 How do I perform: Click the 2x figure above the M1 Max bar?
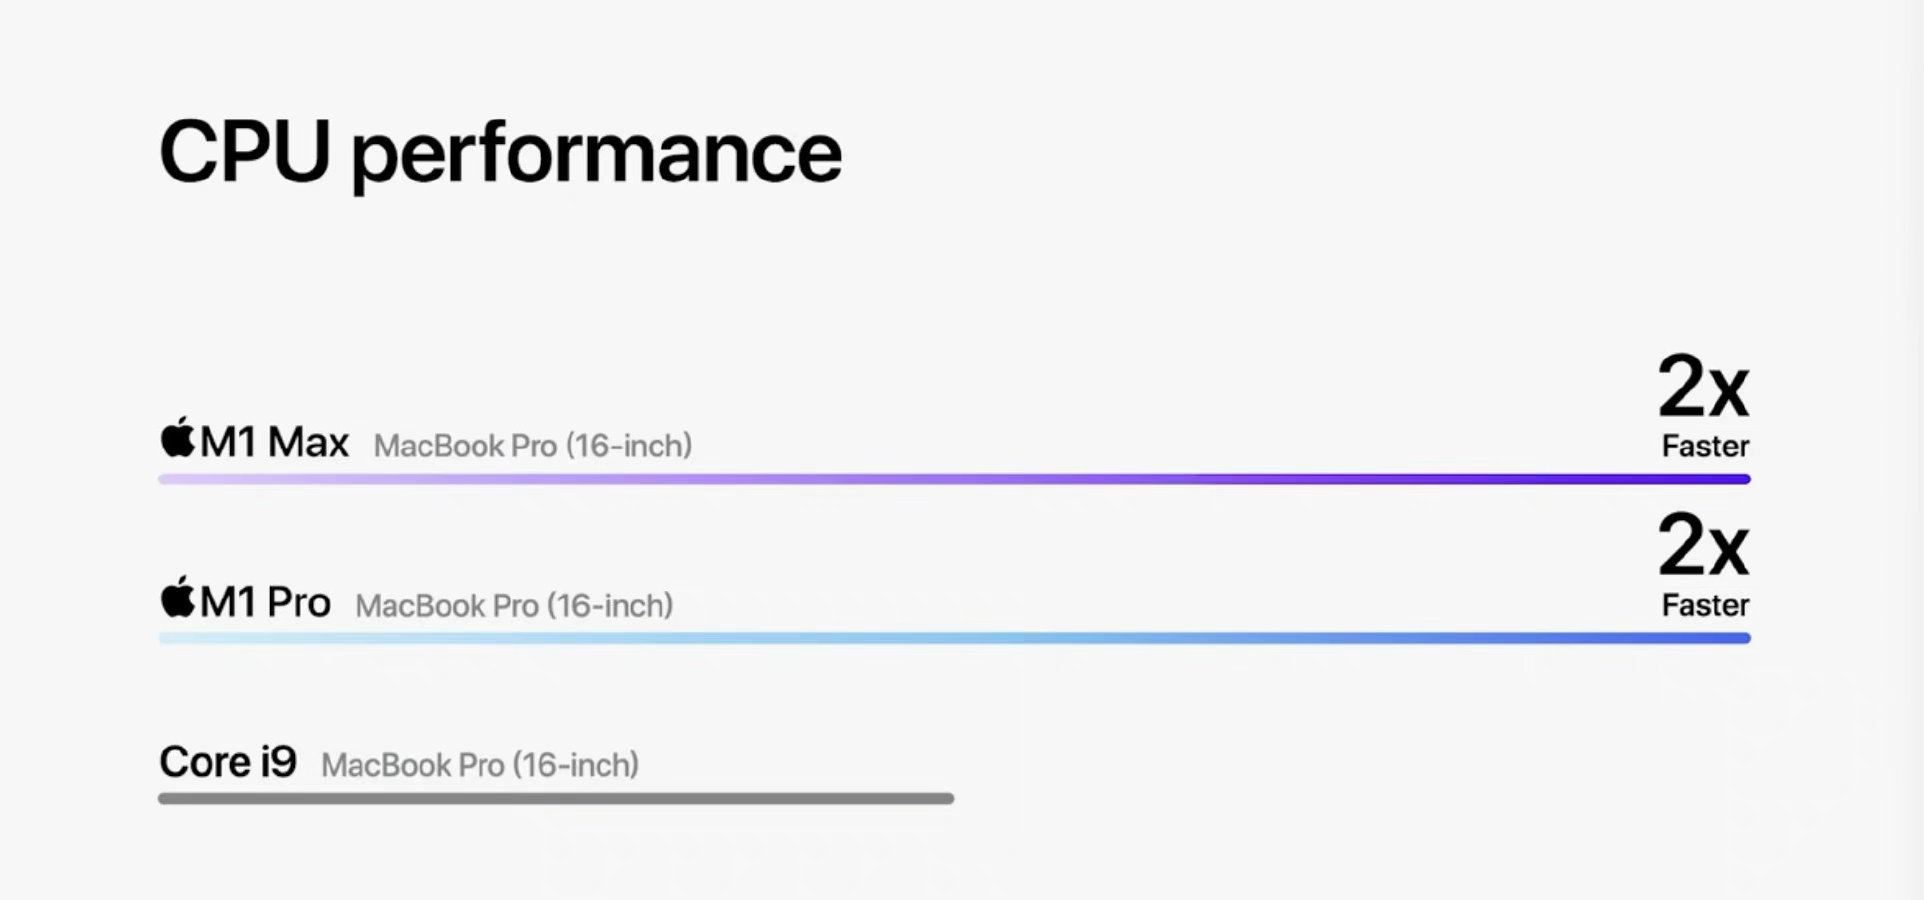tap(1703, 387)
